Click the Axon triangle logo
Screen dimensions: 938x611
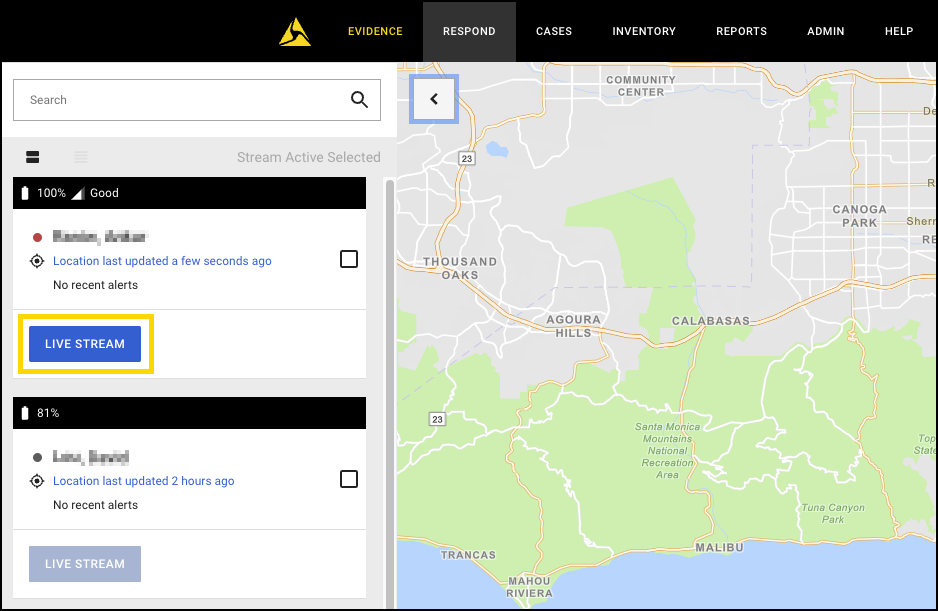pyautogui.click(x=295, y=33)
